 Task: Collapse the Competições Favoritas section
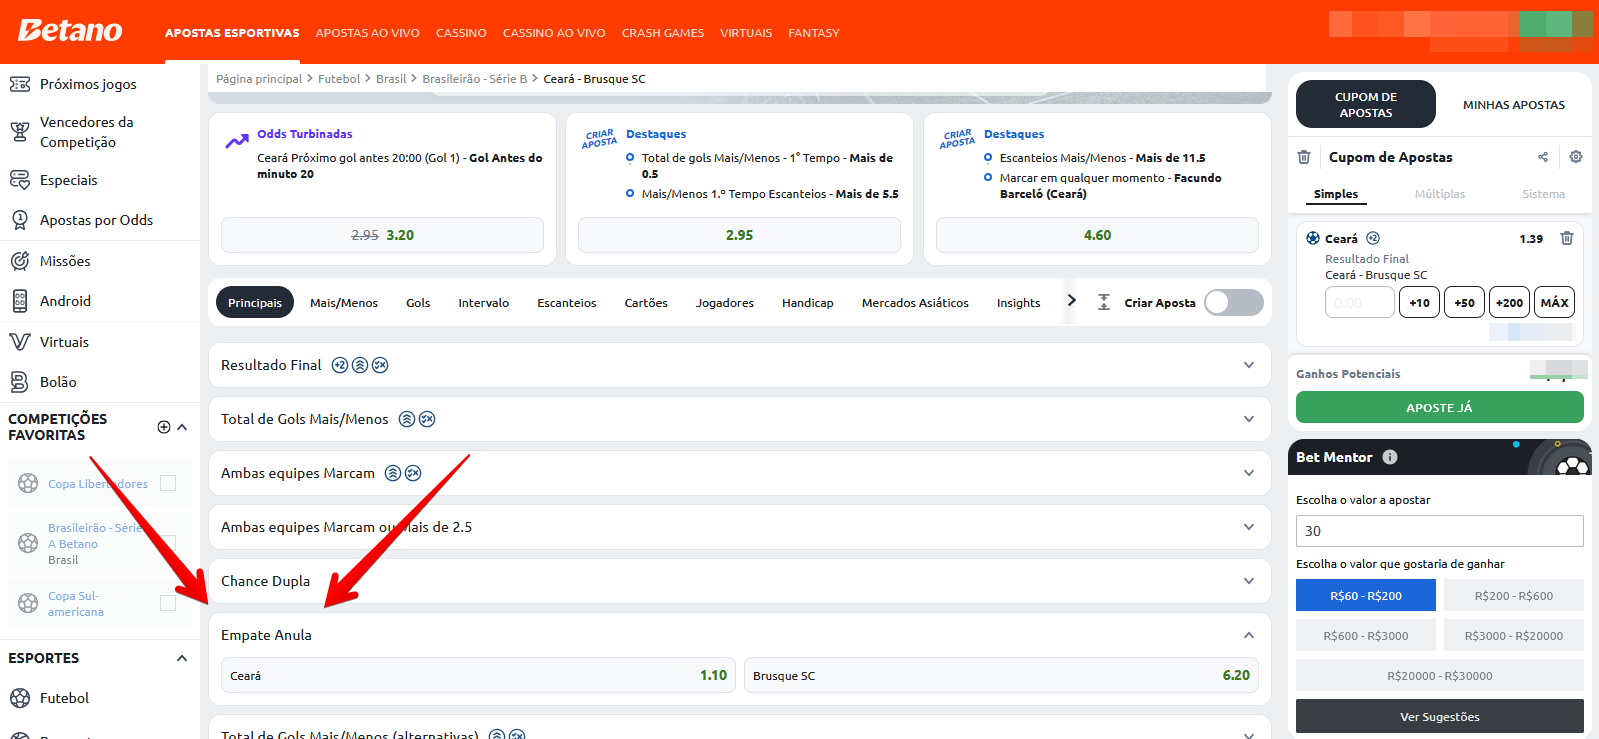pyautogui.click(x=182, y=427)
